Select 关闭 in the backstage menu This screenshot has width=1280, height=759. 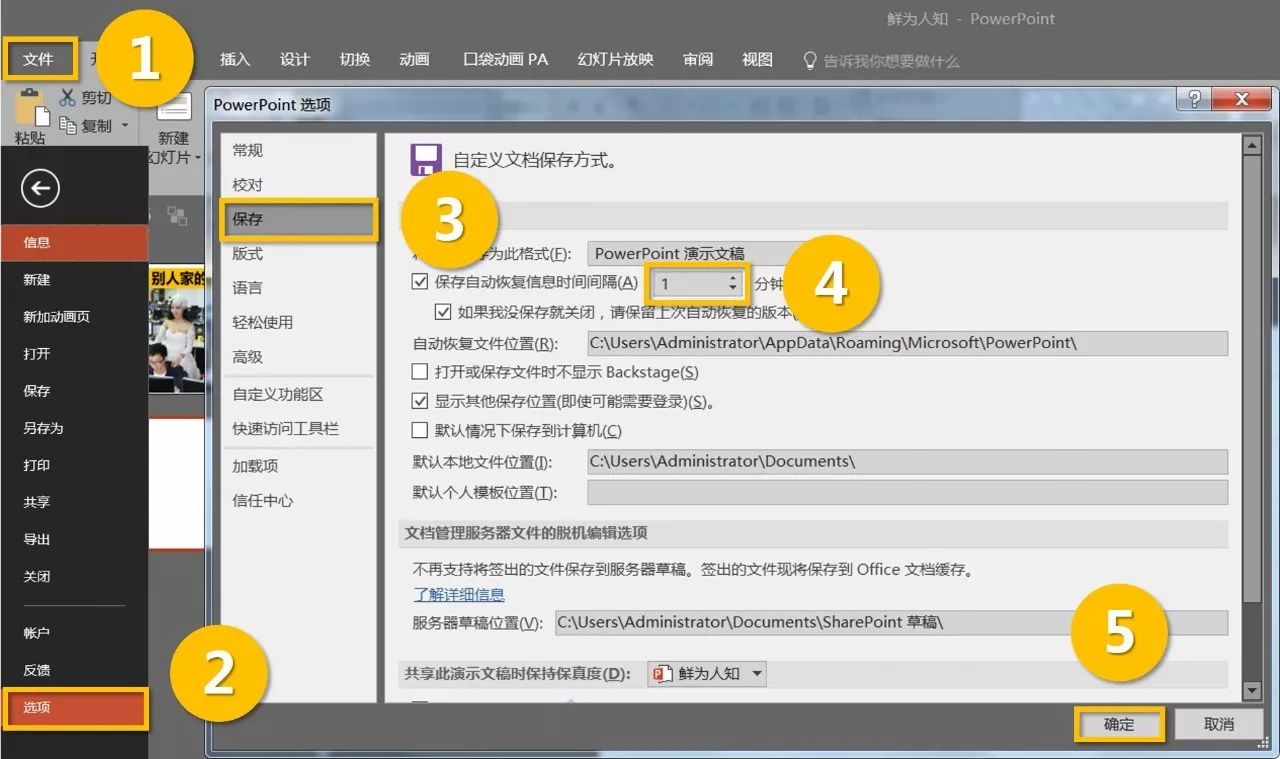click(x=74, y=577)
